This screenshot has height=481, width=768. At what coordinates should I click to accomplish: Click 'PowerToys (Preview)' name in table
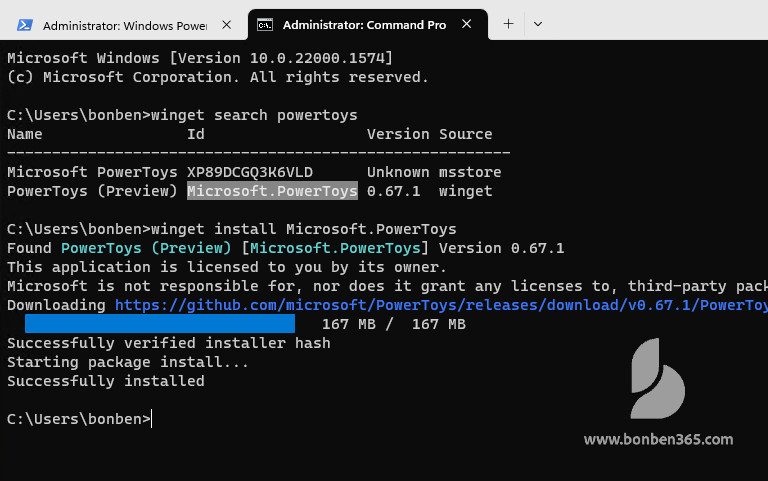coord(92,191)
